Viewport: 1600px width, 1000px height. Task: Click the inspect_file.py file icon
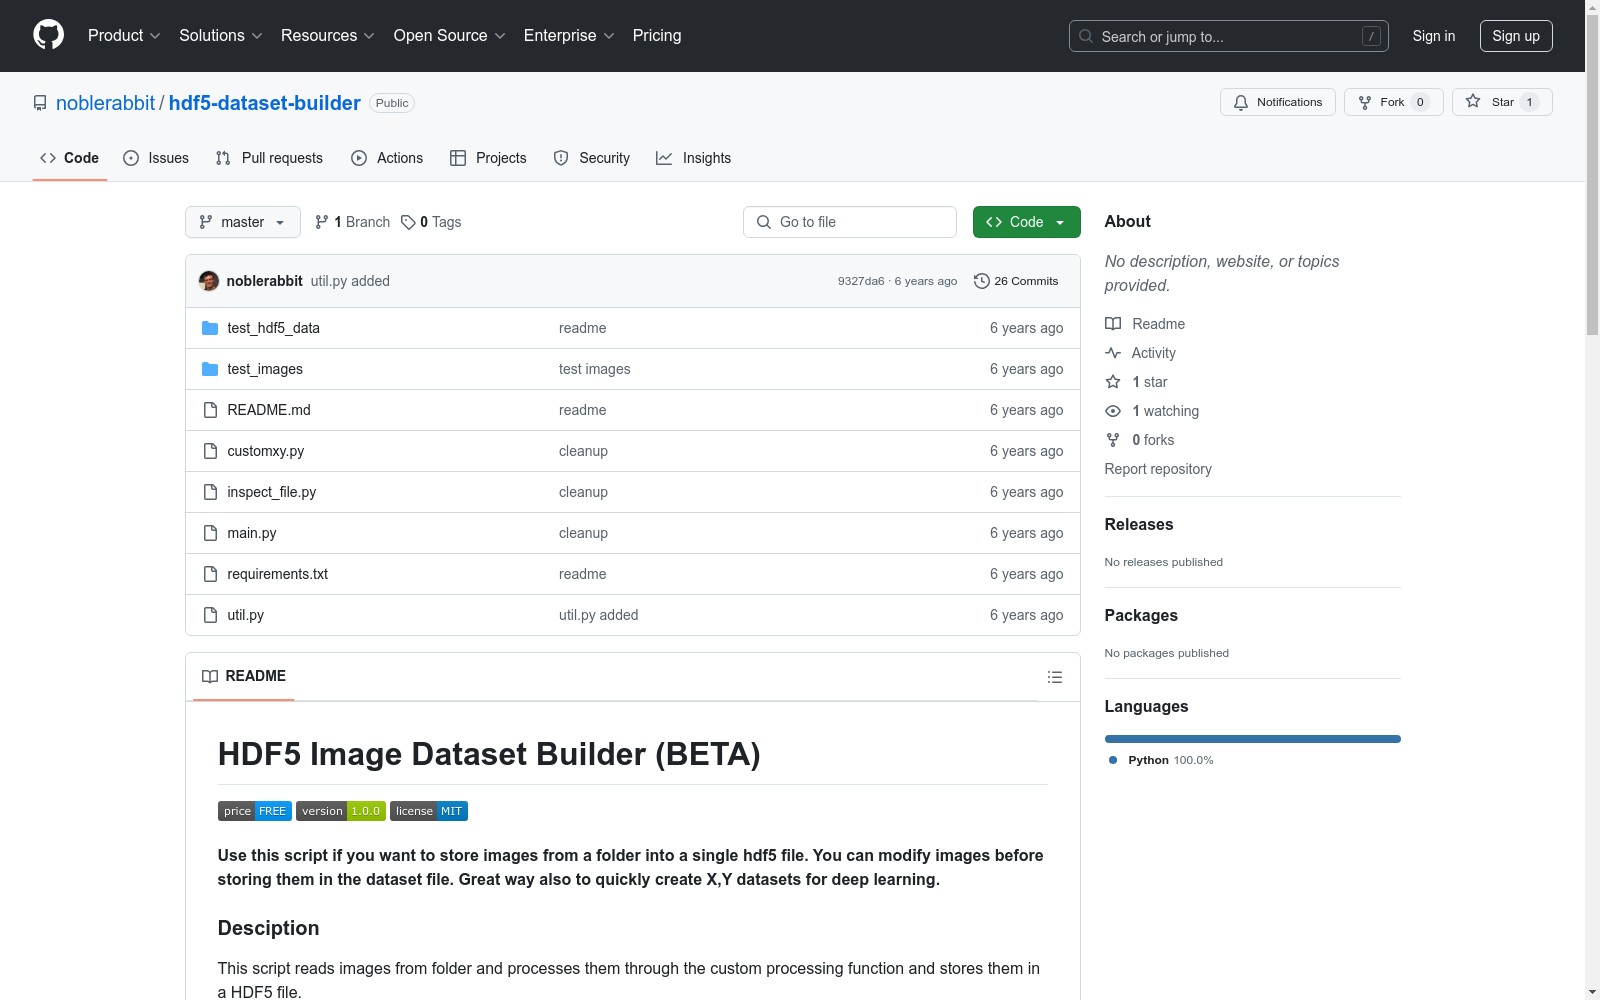210,492
